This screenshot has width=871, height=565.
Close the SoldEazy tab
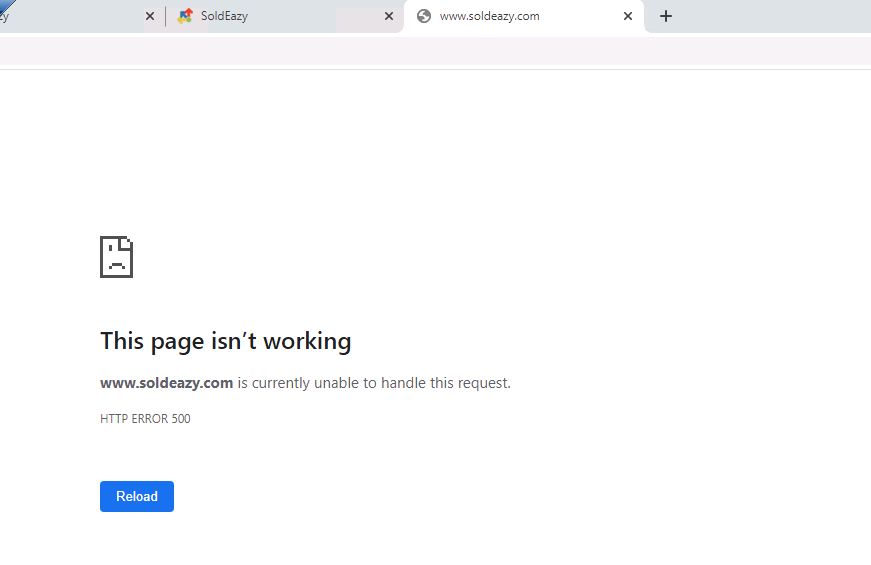[389, 16]
